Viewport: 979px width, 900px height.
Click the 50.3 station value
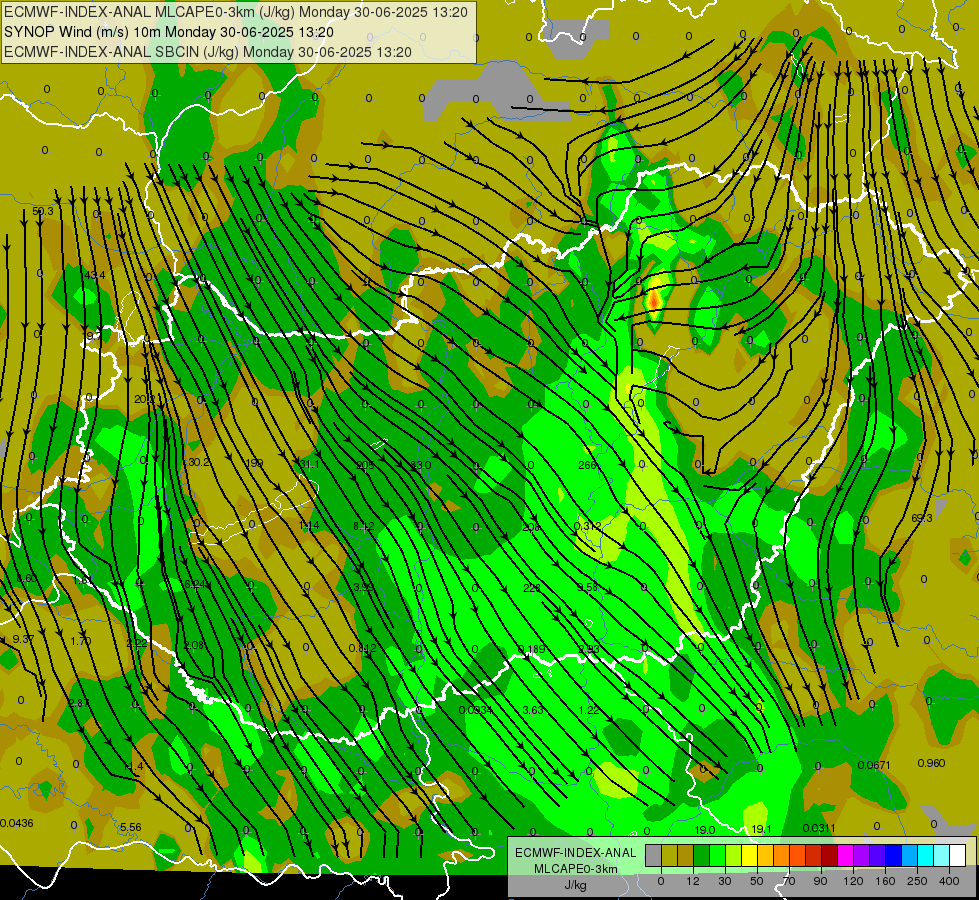pyautogui.click(x=43, y=212)
